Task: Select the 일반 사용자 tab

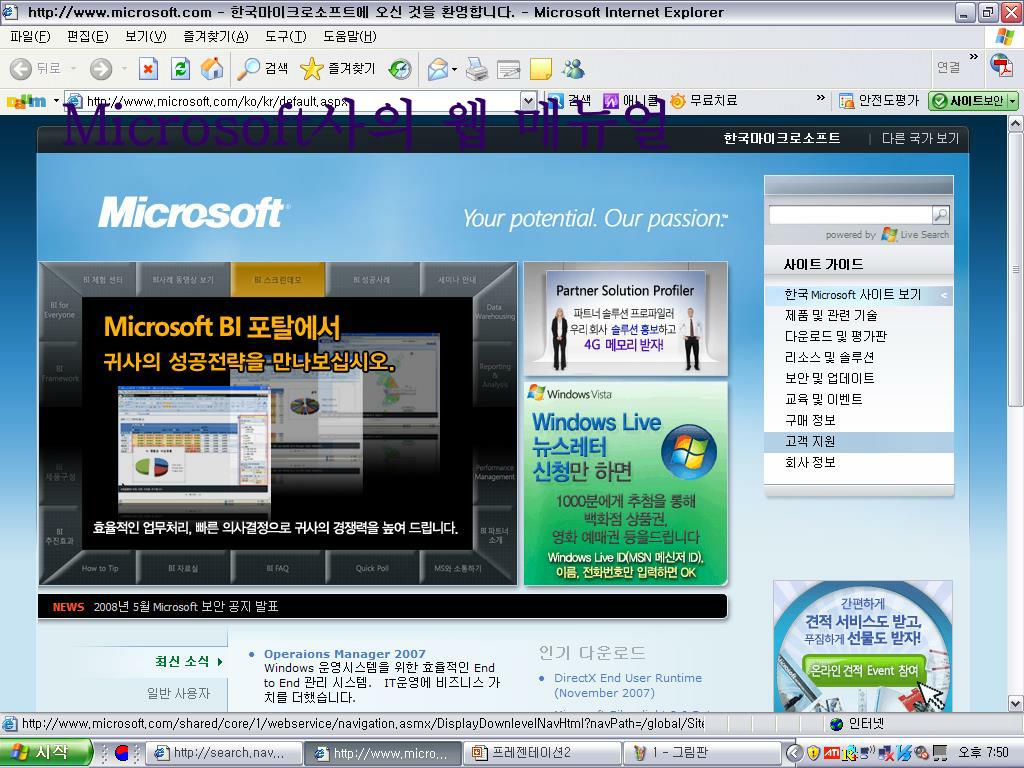Action: tap(178, 694)
